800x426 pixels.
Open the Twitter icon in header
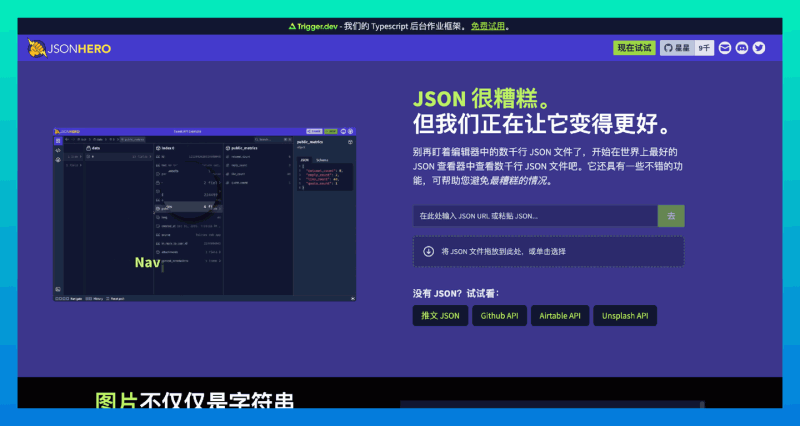pos(759,48)
